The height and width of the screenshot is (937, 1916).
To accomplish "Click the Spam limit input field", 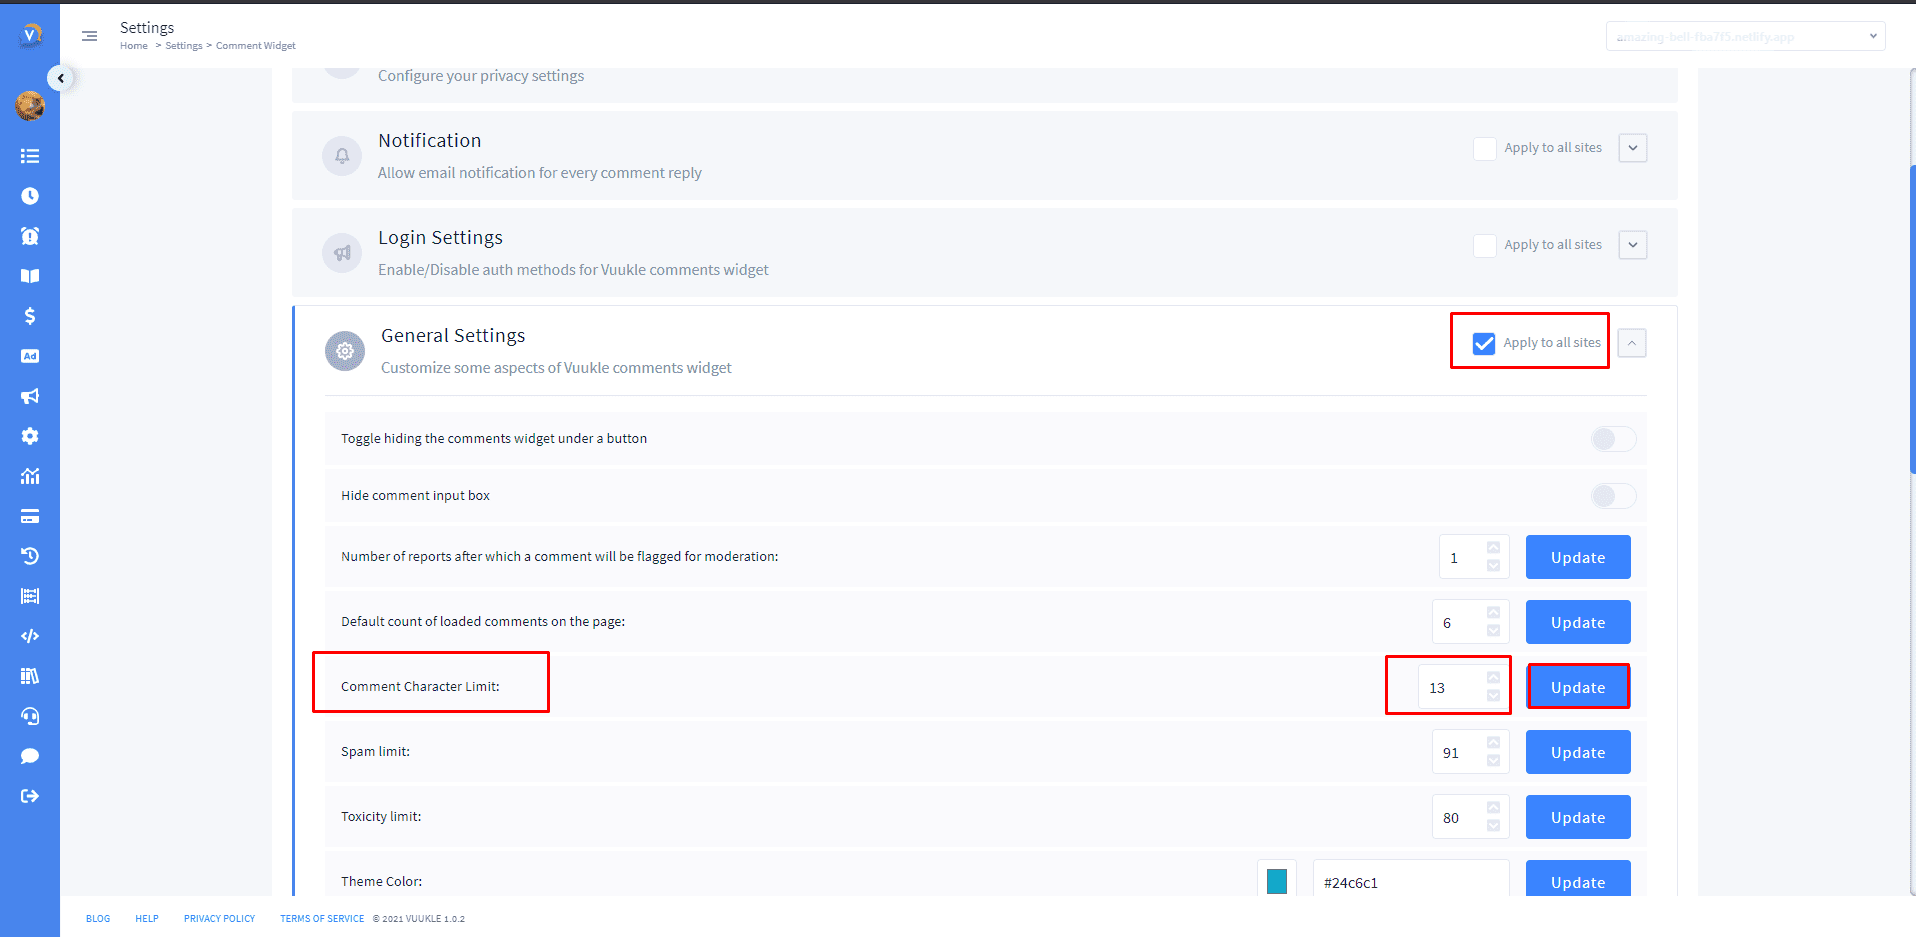I will [1470, 752].
